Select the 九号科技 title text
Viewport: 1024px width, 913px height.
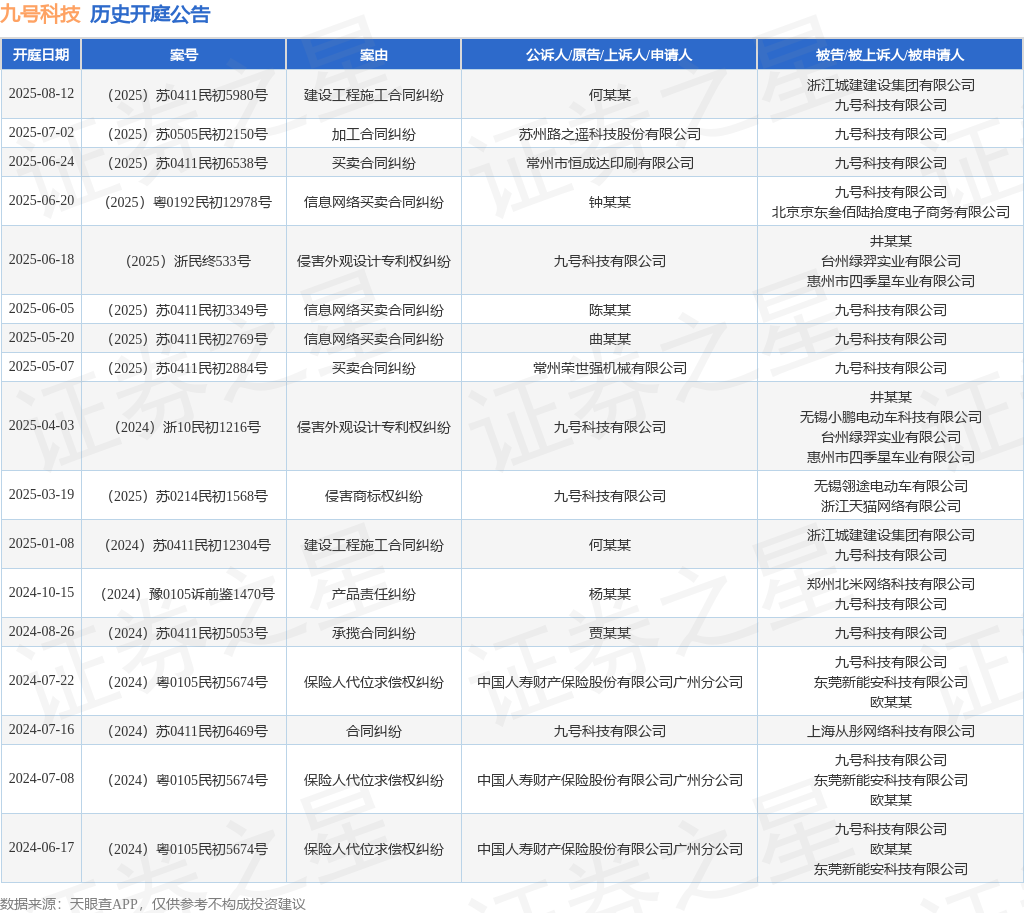pos(40,14)
